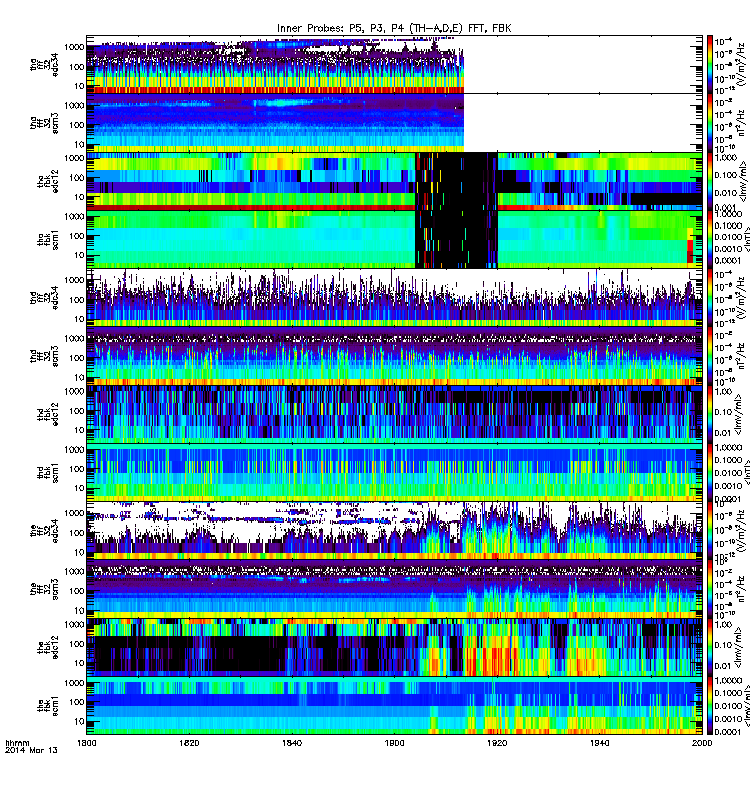Click the 100 frequency tick of the fbk edc12 panel
Image resolution: width=750 pixels, height=800 pixels.
click(77, 644)
